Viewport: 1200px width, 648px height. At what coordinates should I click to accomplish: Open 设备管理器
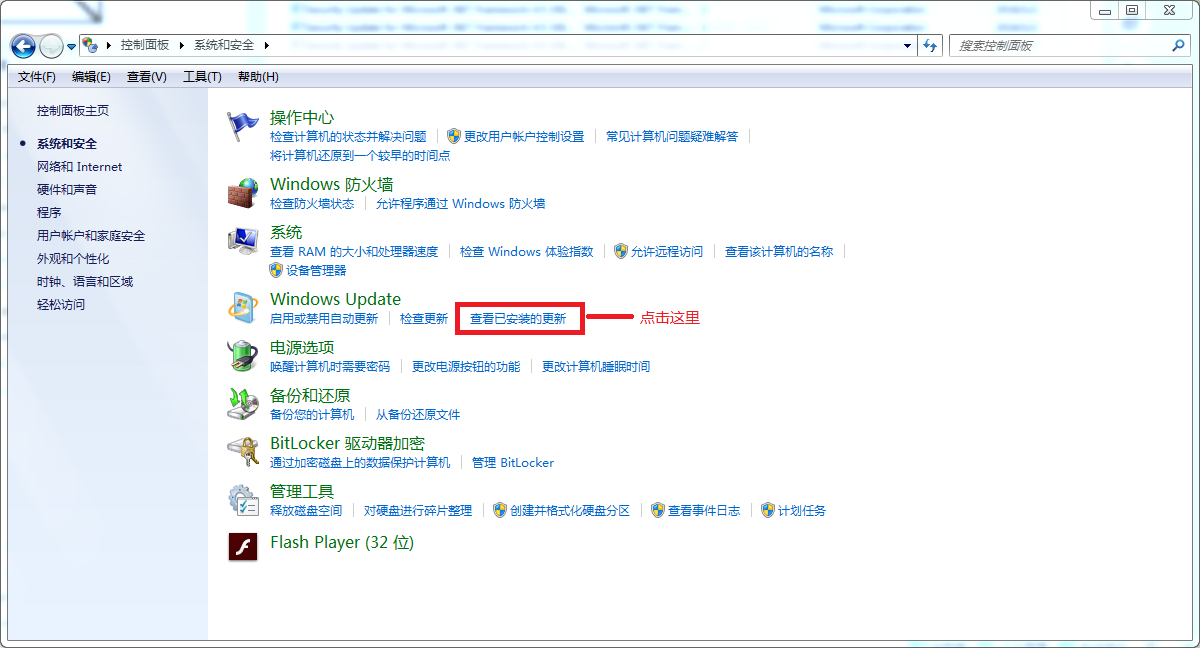pyautogui.click(x=316, y=271)
